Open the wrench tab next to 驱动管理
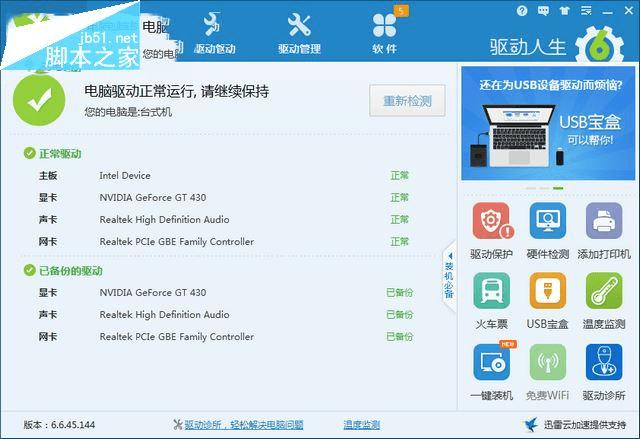The height and width of the screenshot is (439, 640). (x=214, y=33)
